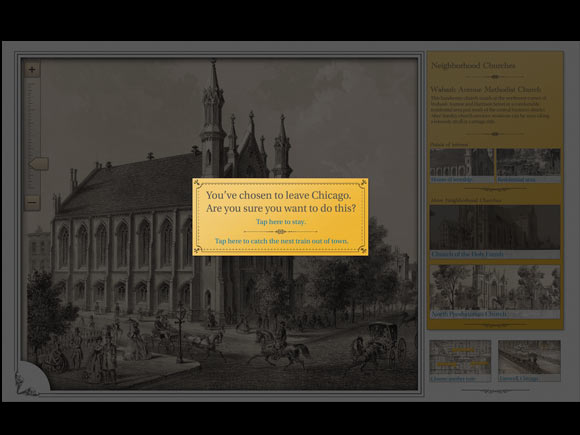Click the Church of the Holy Family link
The width and height of the screenshot is (580, 435).
pyautogui.click(x=468, y=254)
